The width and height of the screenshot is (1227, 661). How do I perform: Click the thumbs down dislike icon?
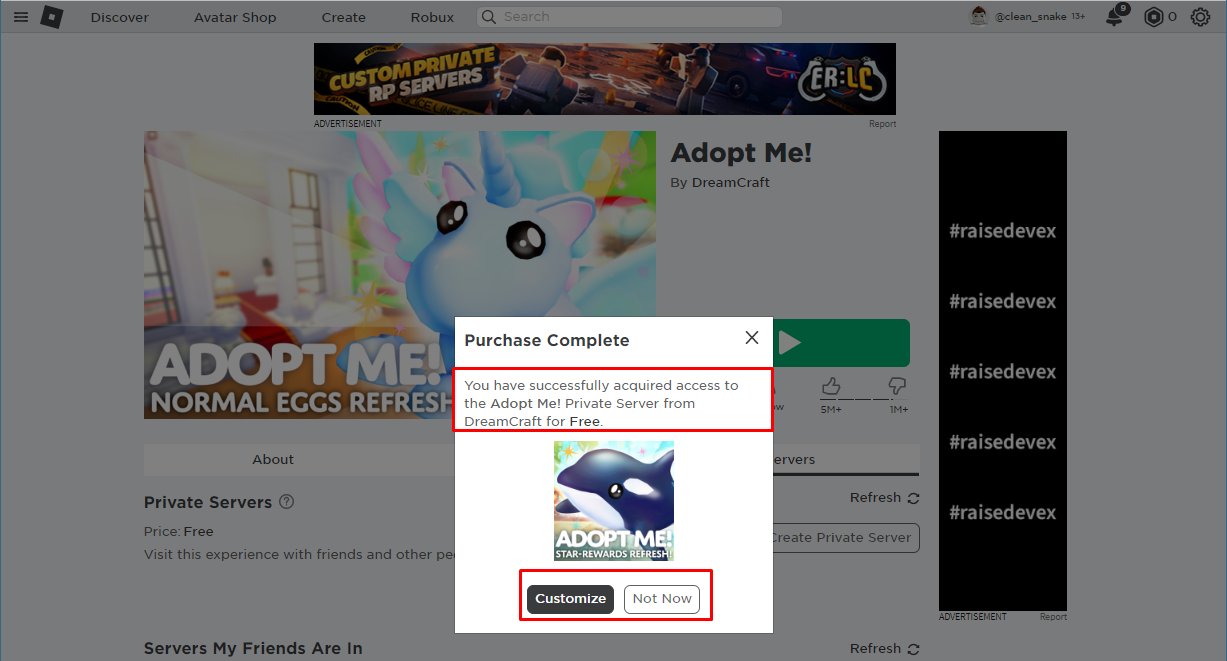[897, 386]
